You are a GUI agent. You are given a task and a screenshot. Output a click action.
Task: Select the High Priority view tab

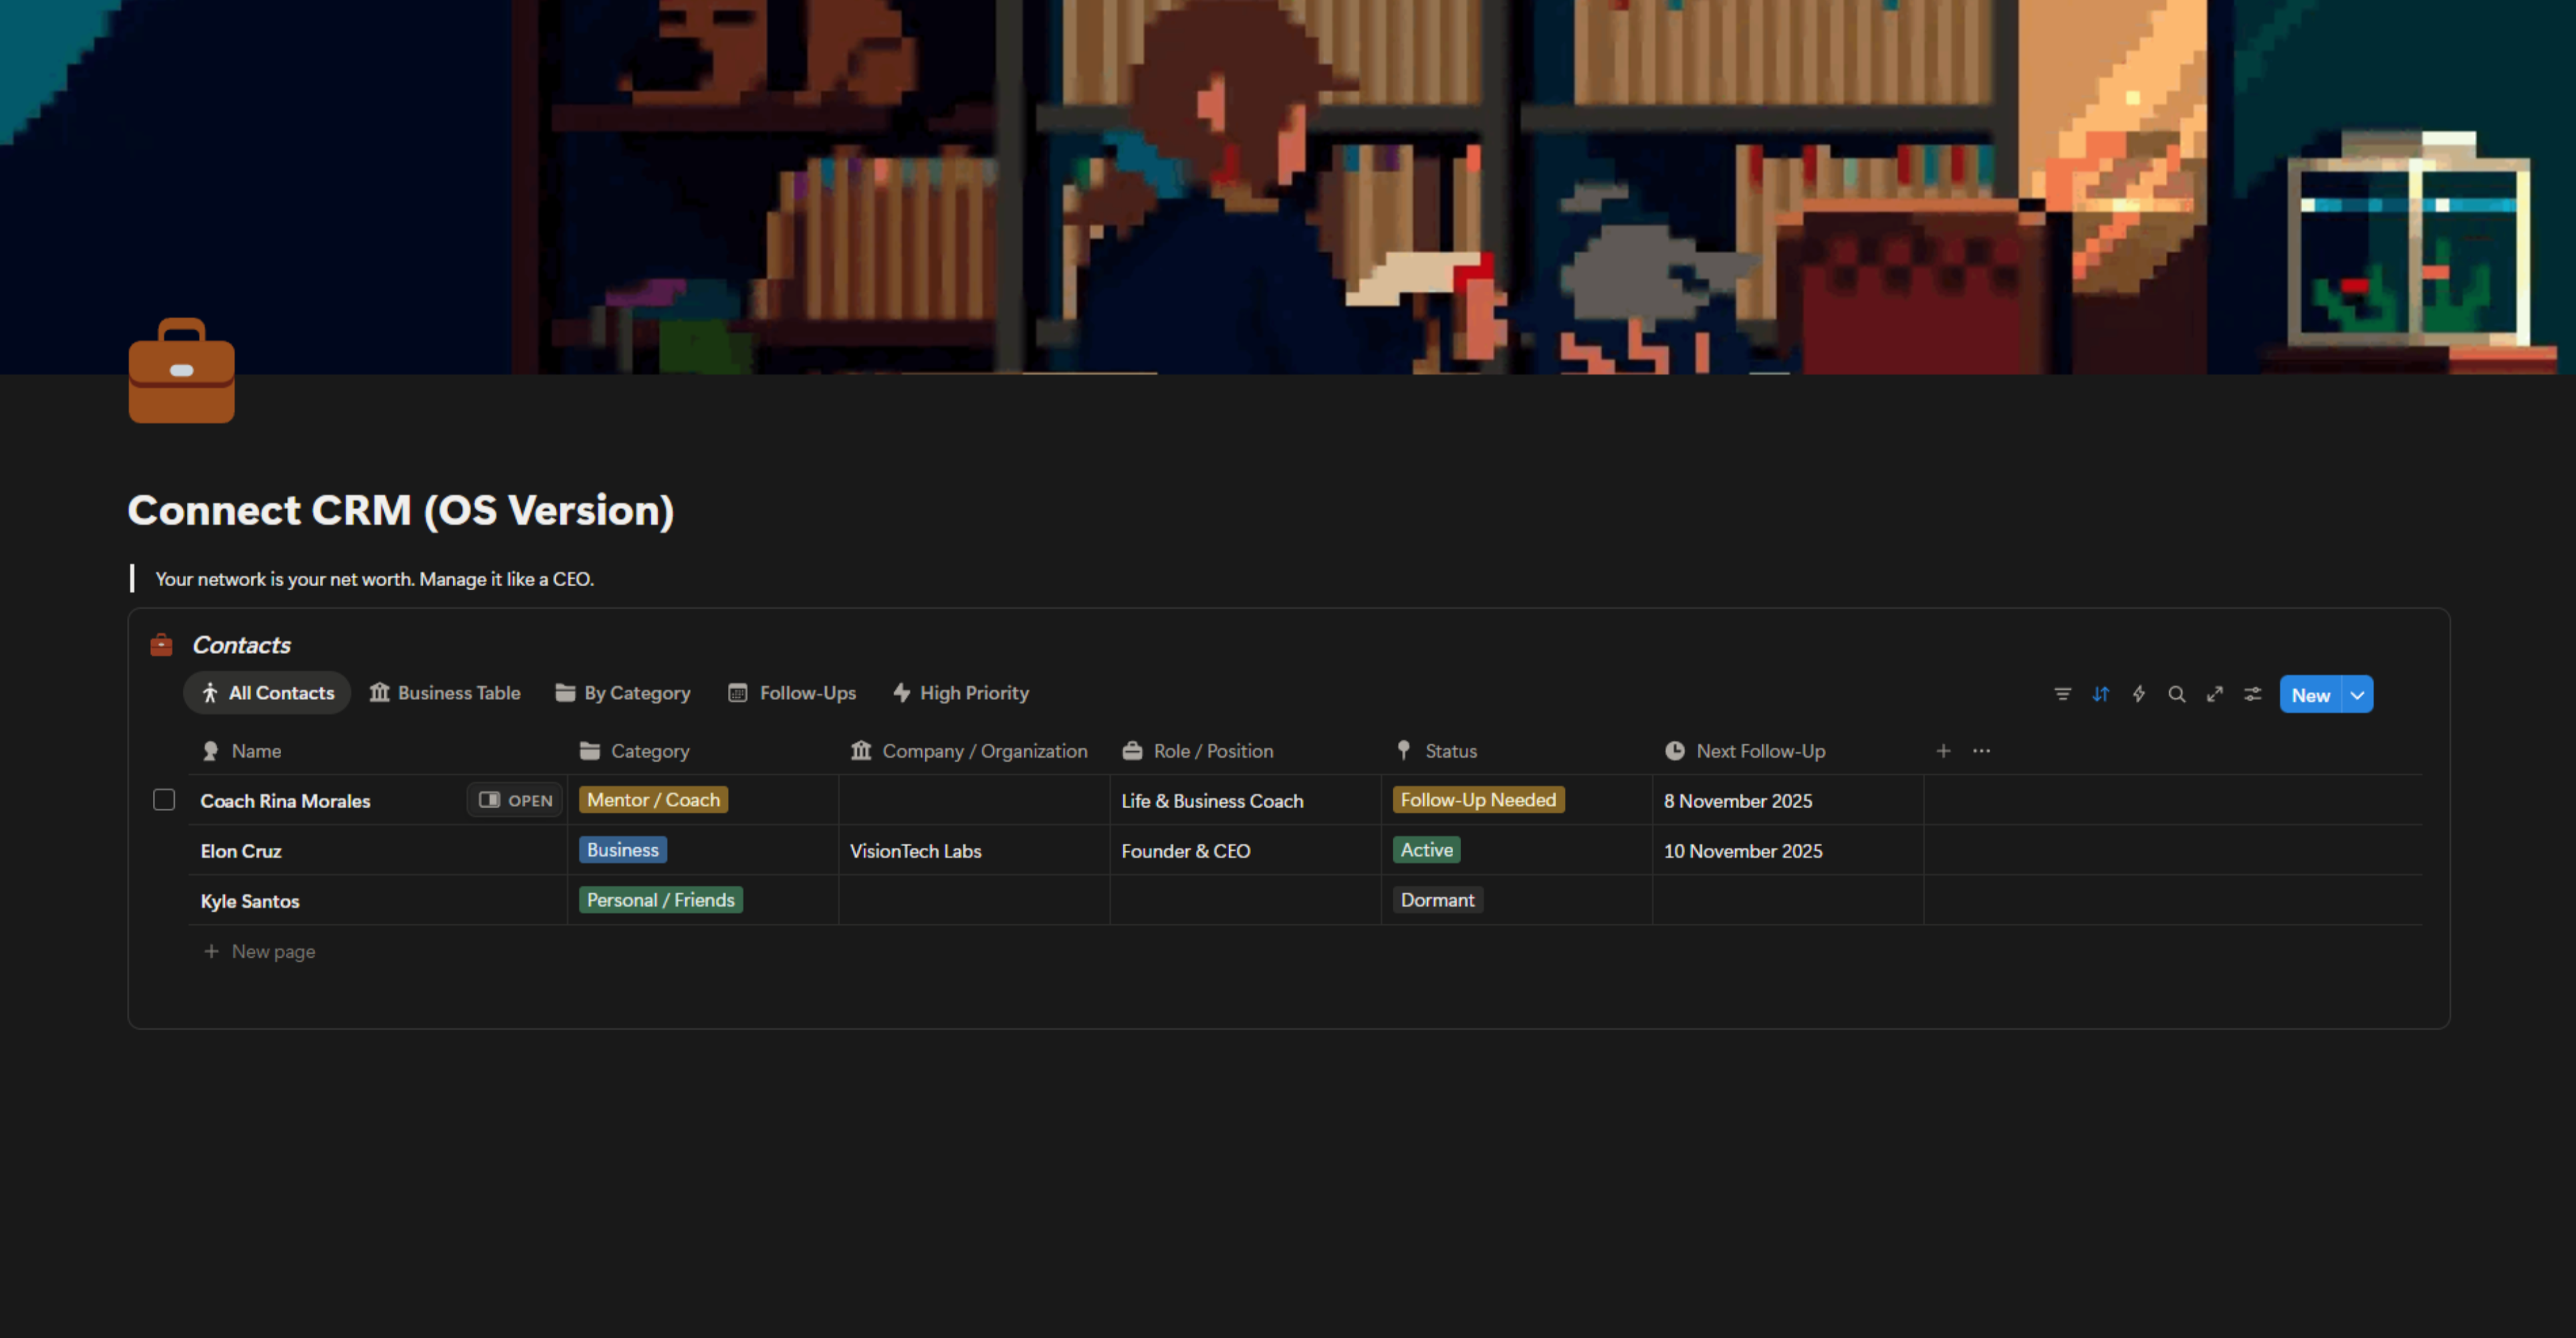(x=960, y=693)
